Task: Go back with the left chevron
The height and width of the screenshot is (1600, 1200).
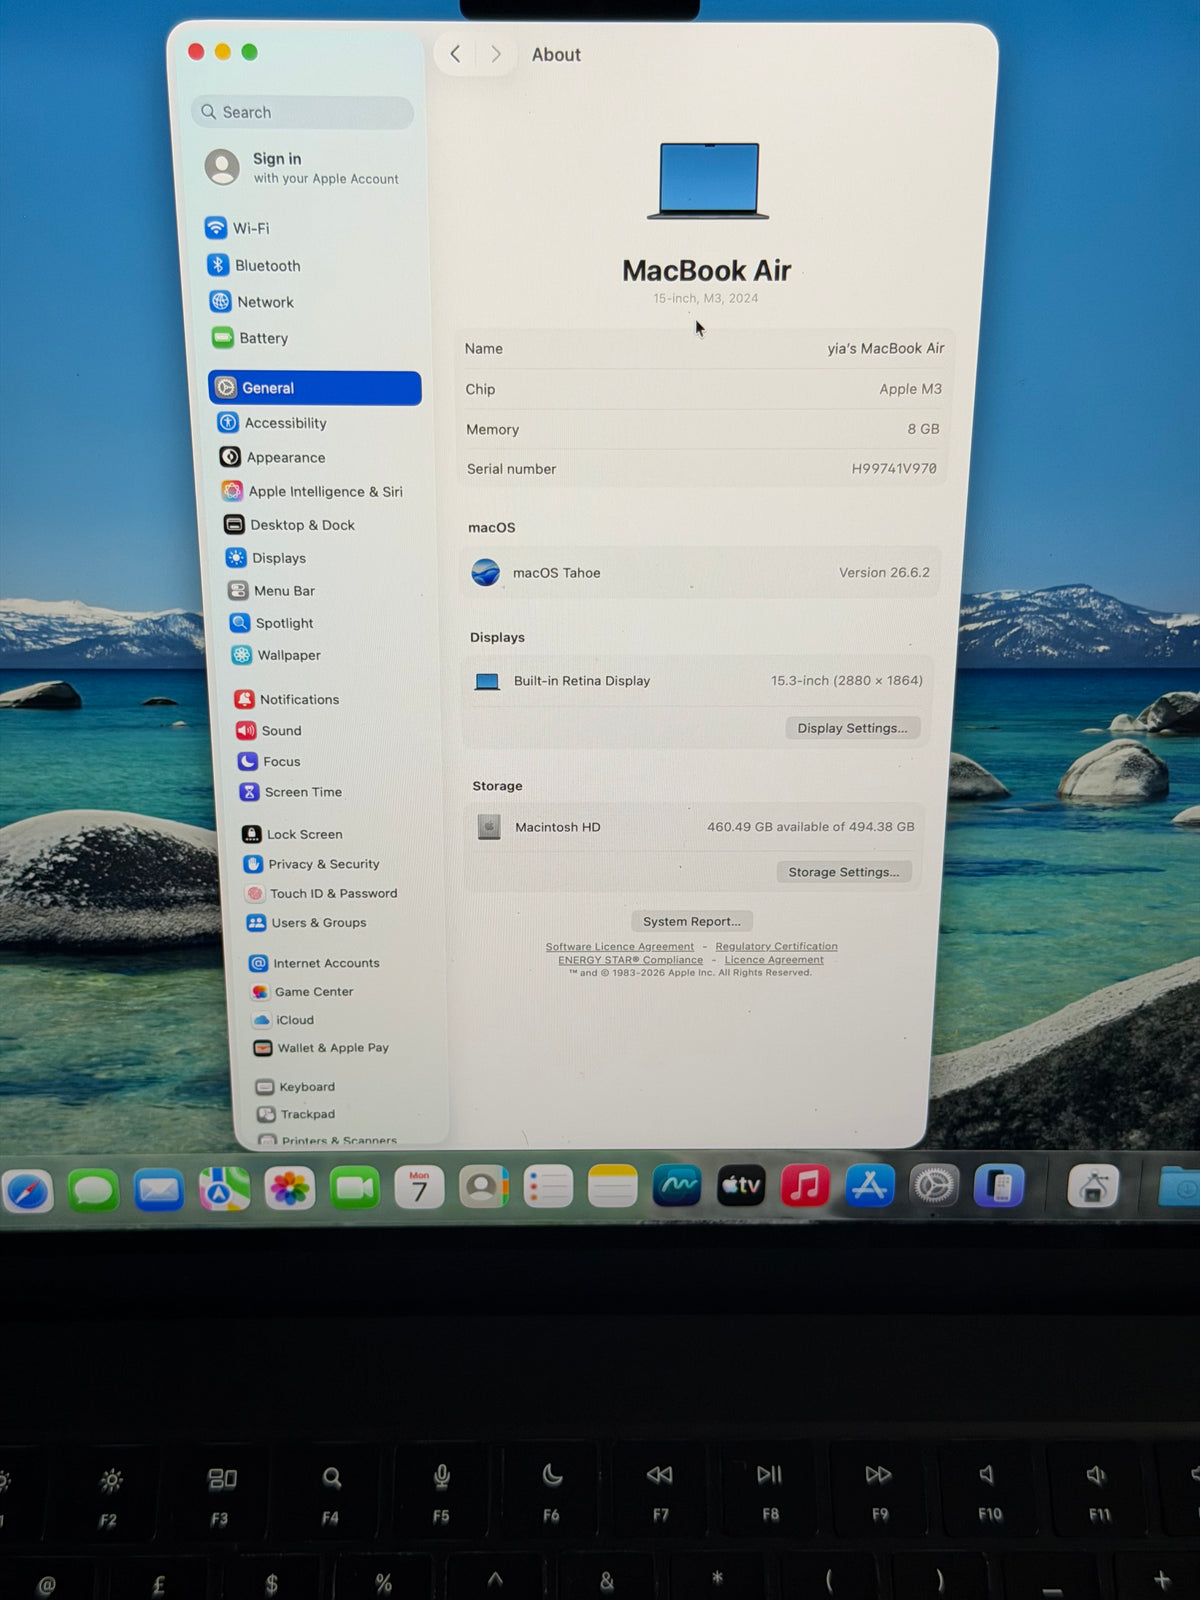Action: pyautogui.click(x=455, y=54)
